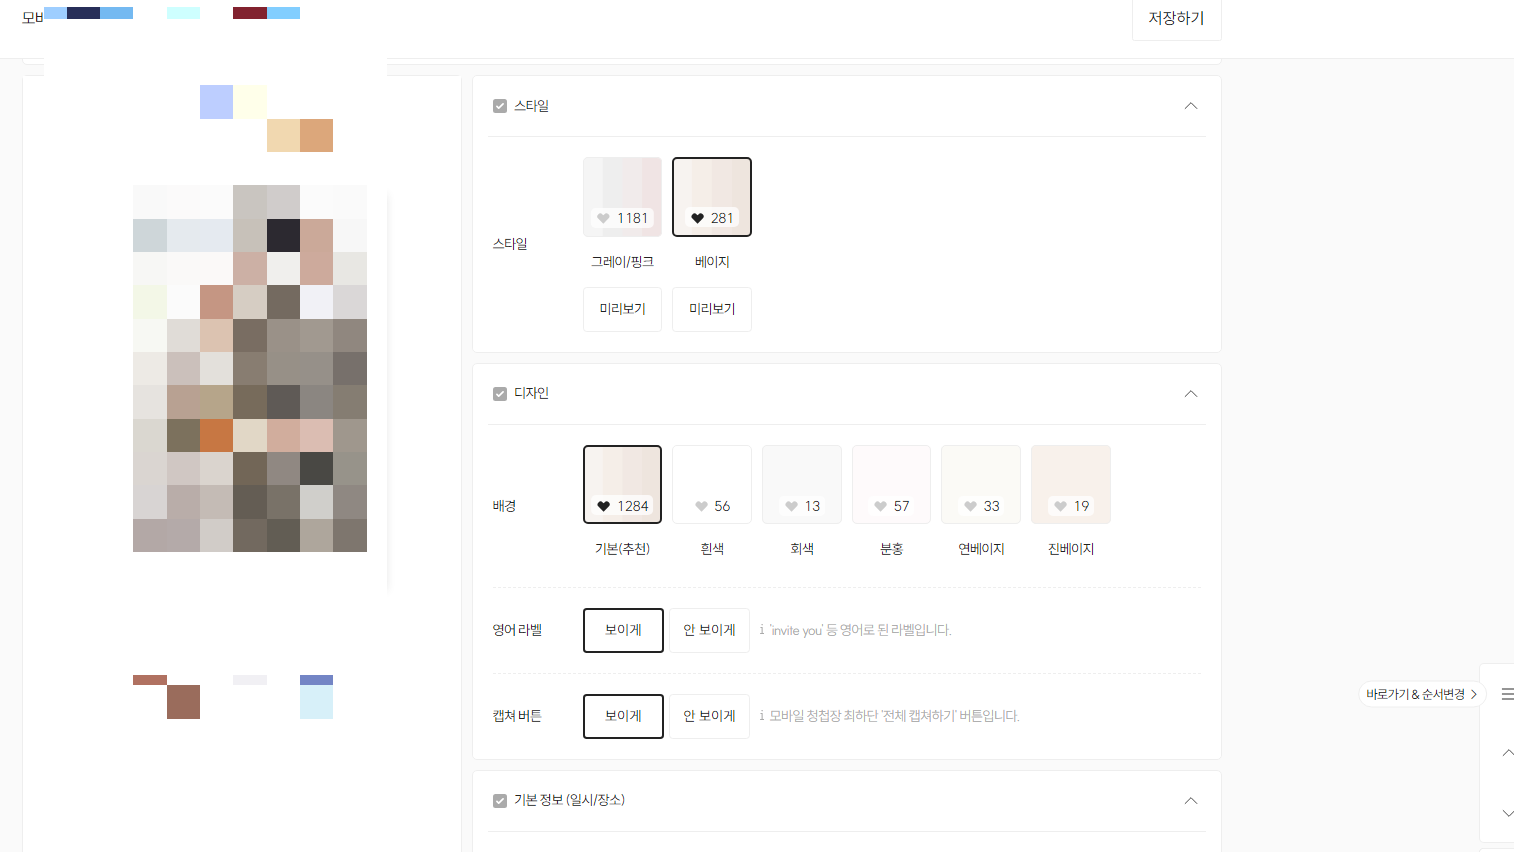Click the mobile invitation preview image
The width and height of the screenshot is (1514, 852).
pyautogui.click(x=250, y=368)
